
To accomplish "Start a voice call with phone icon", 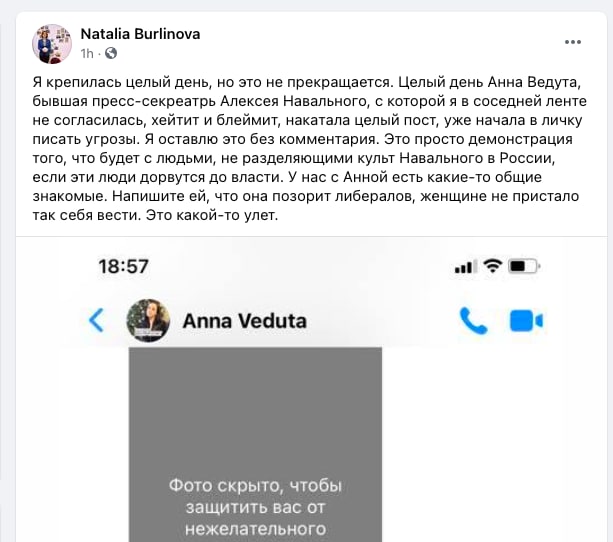I will (473, 321).
